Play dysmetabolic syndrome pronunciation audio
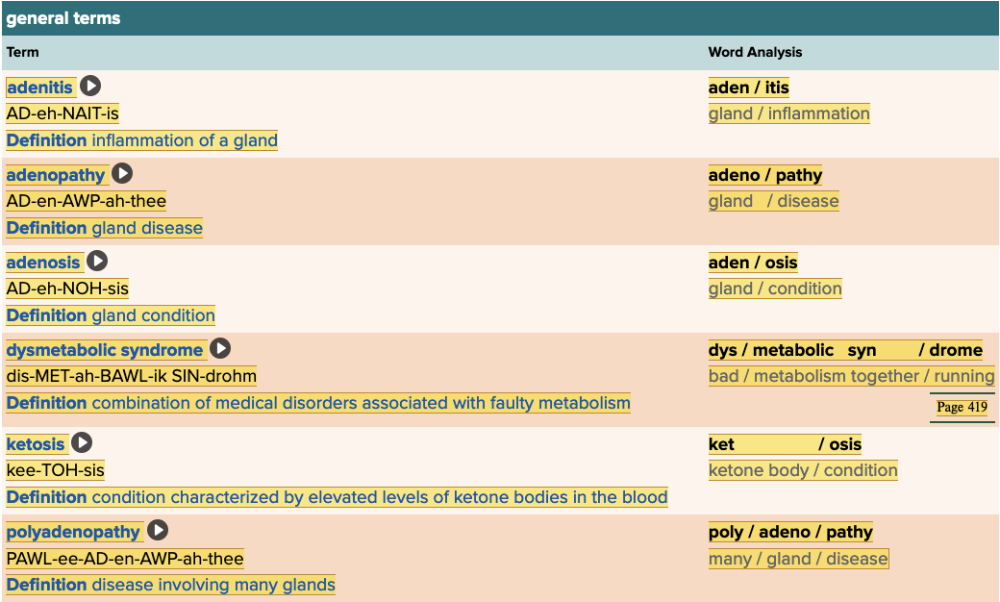Screen dimensions: 1000x602 (220, 349)
